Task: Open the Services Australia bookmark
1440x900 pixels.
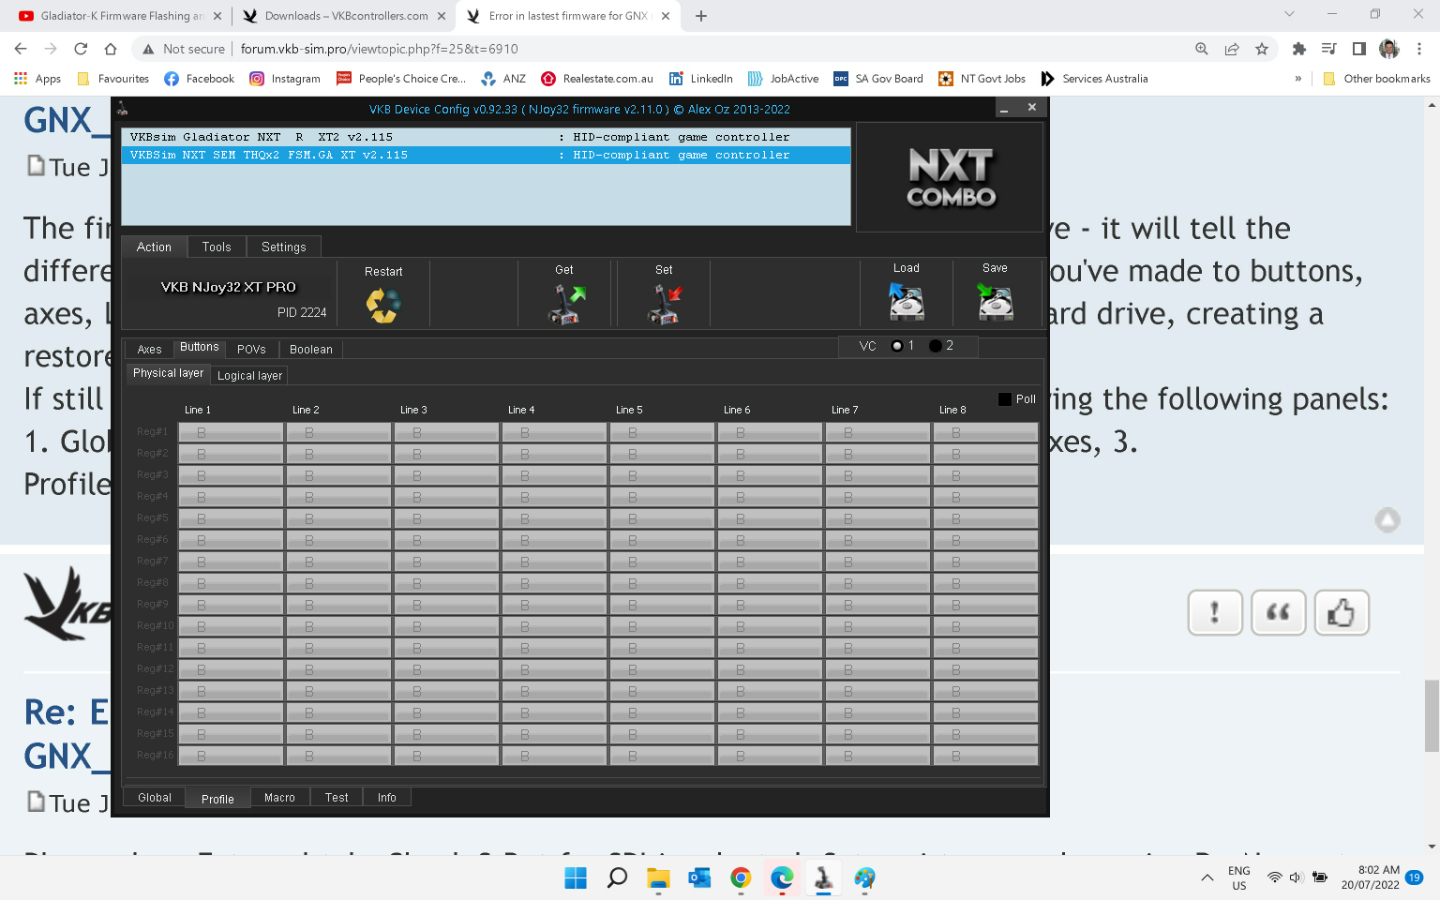Action: (x=1094, y=78)
